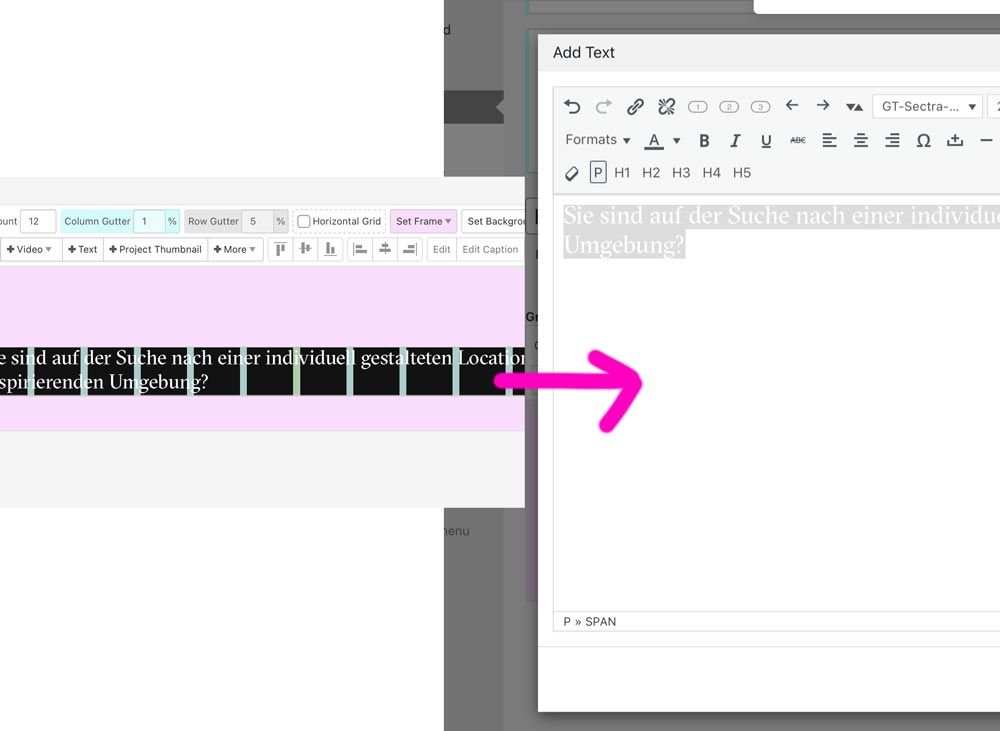Click the remove link icon
The image size is (1000, 731).
tap(667, 107)
